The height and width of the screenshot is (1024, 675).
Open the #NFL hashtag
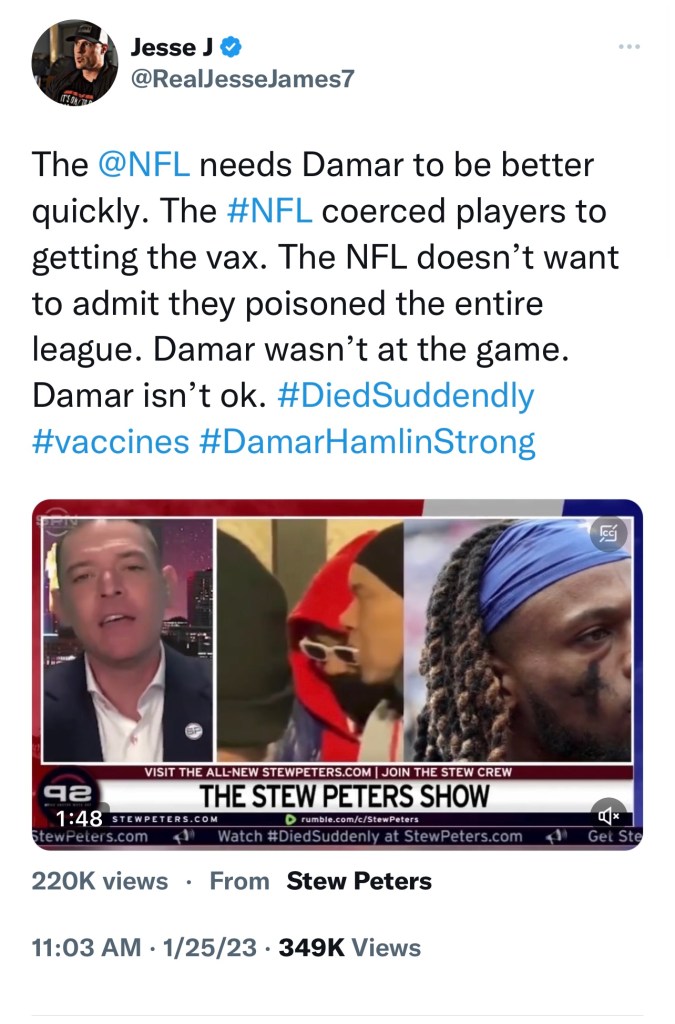(x=269, y=211)
